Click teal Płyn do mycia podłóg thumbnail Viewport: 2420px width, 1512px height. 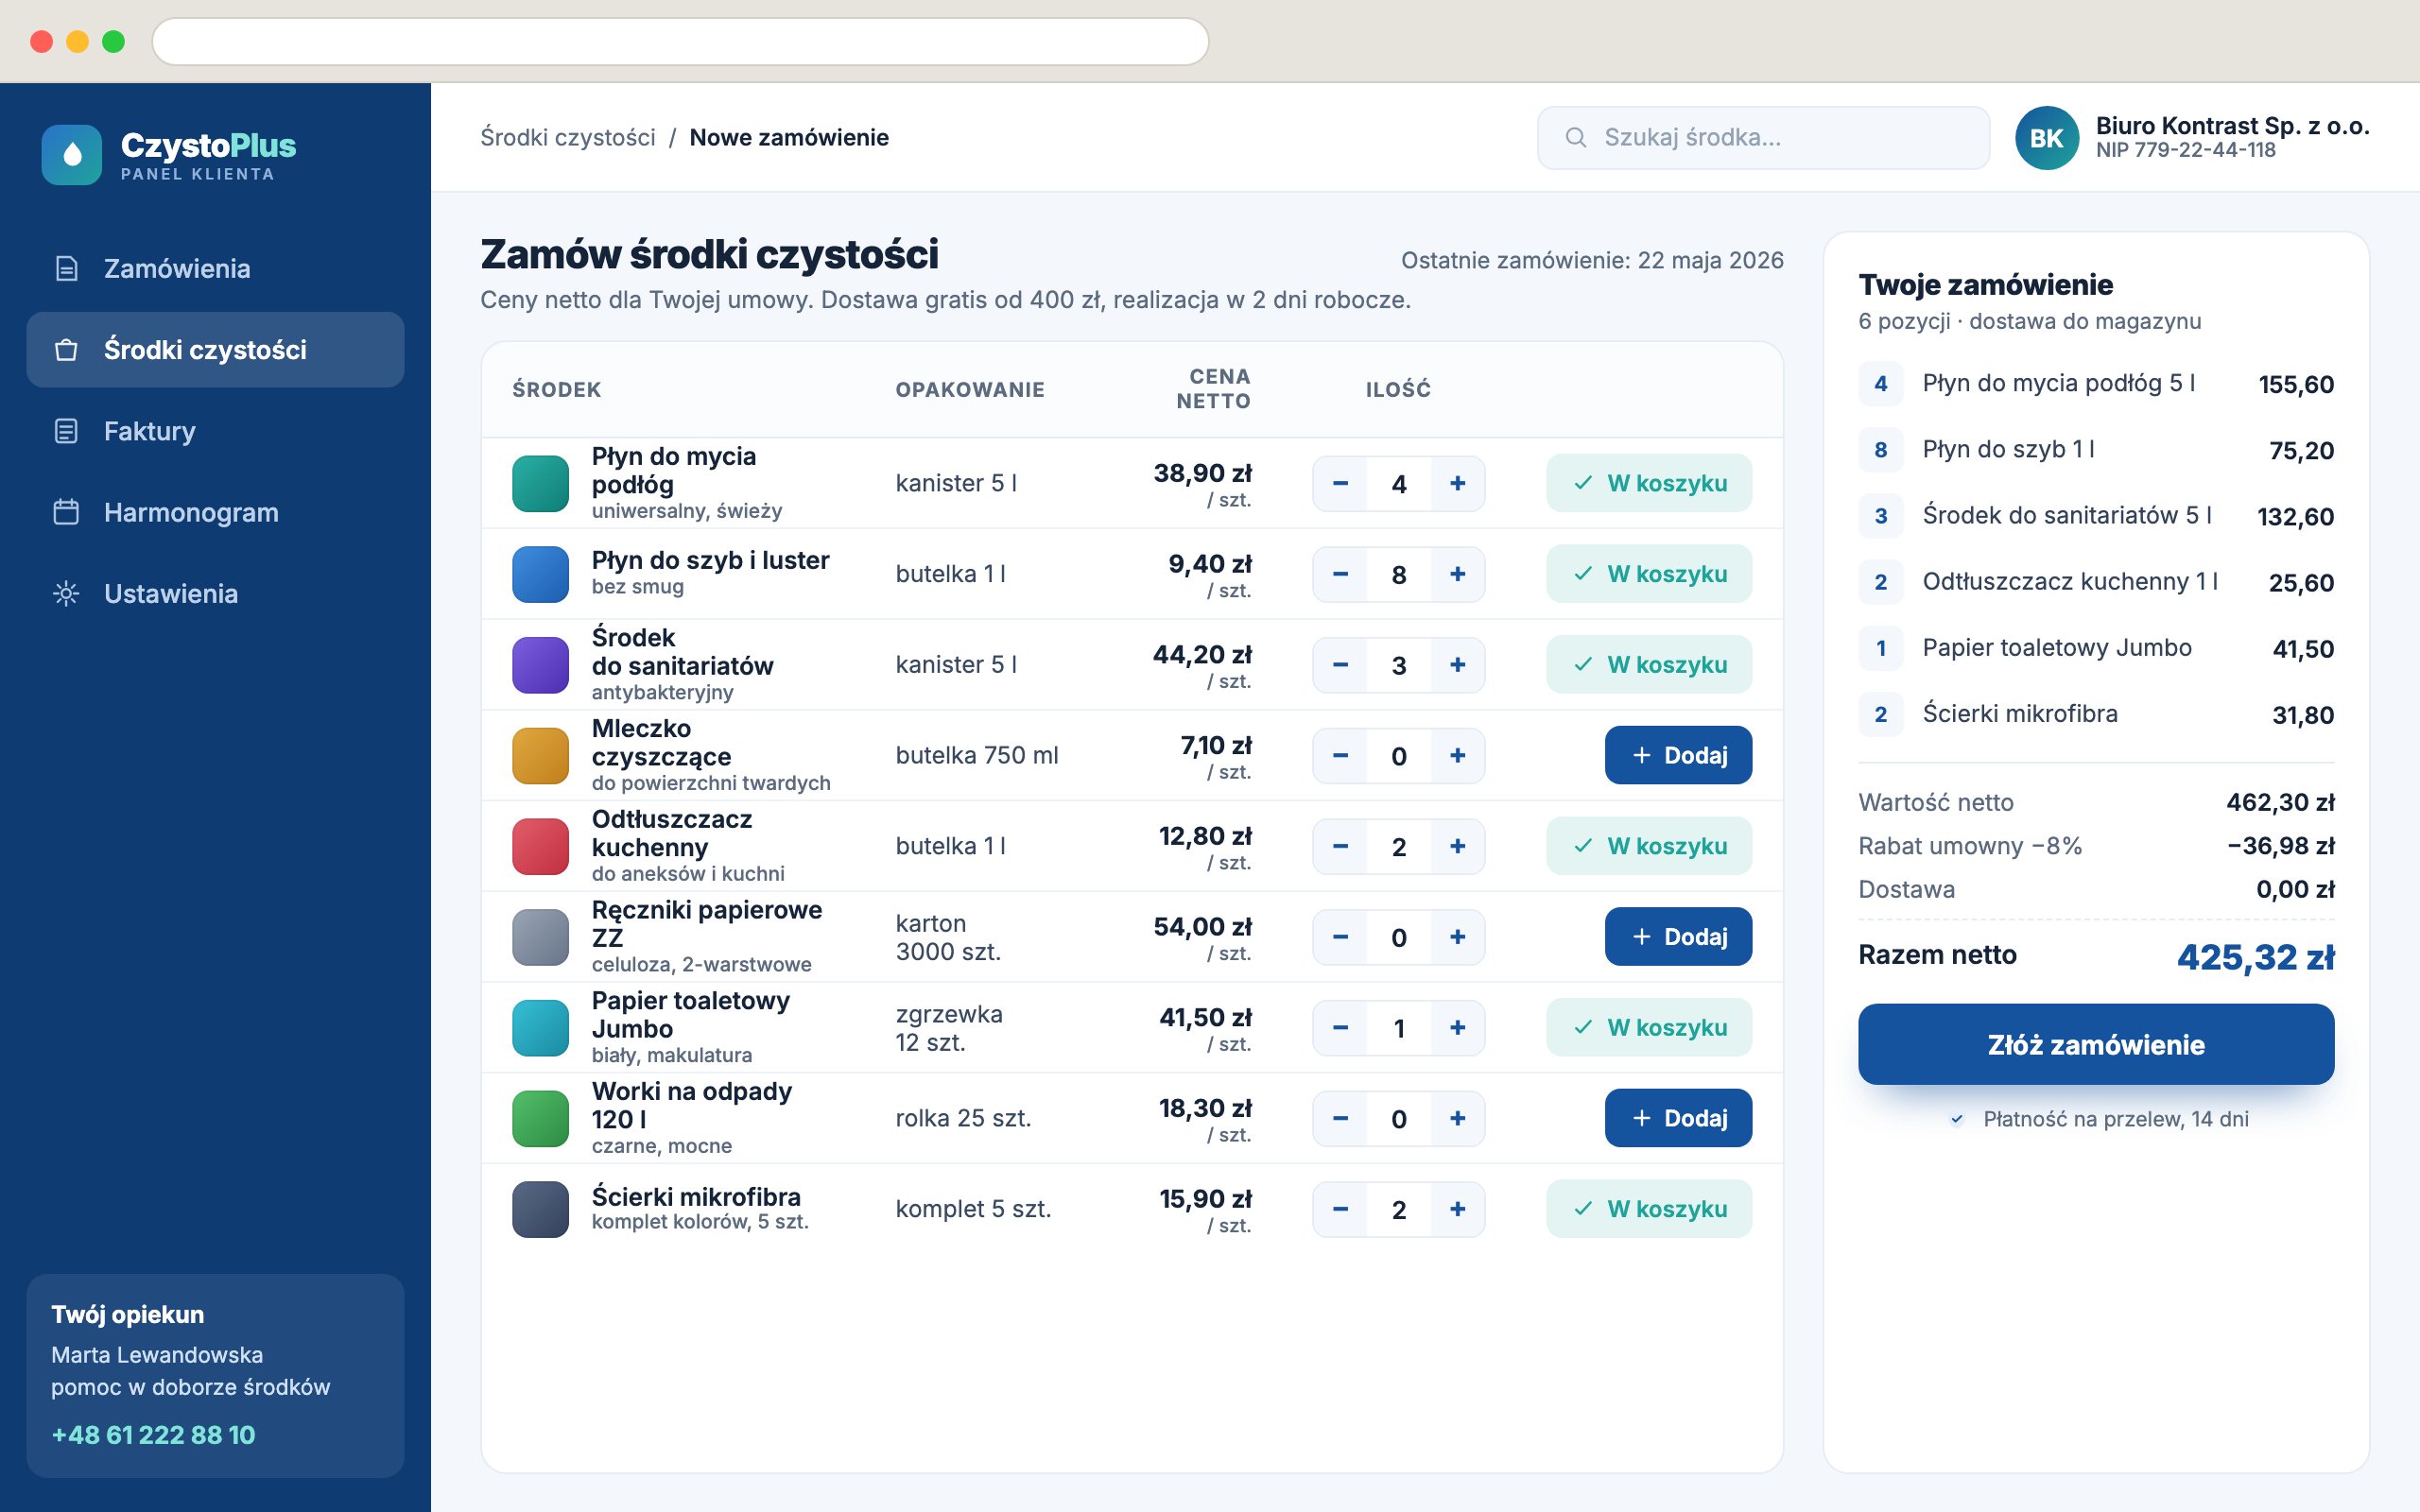pyautogui.click(x=540, y=483)
